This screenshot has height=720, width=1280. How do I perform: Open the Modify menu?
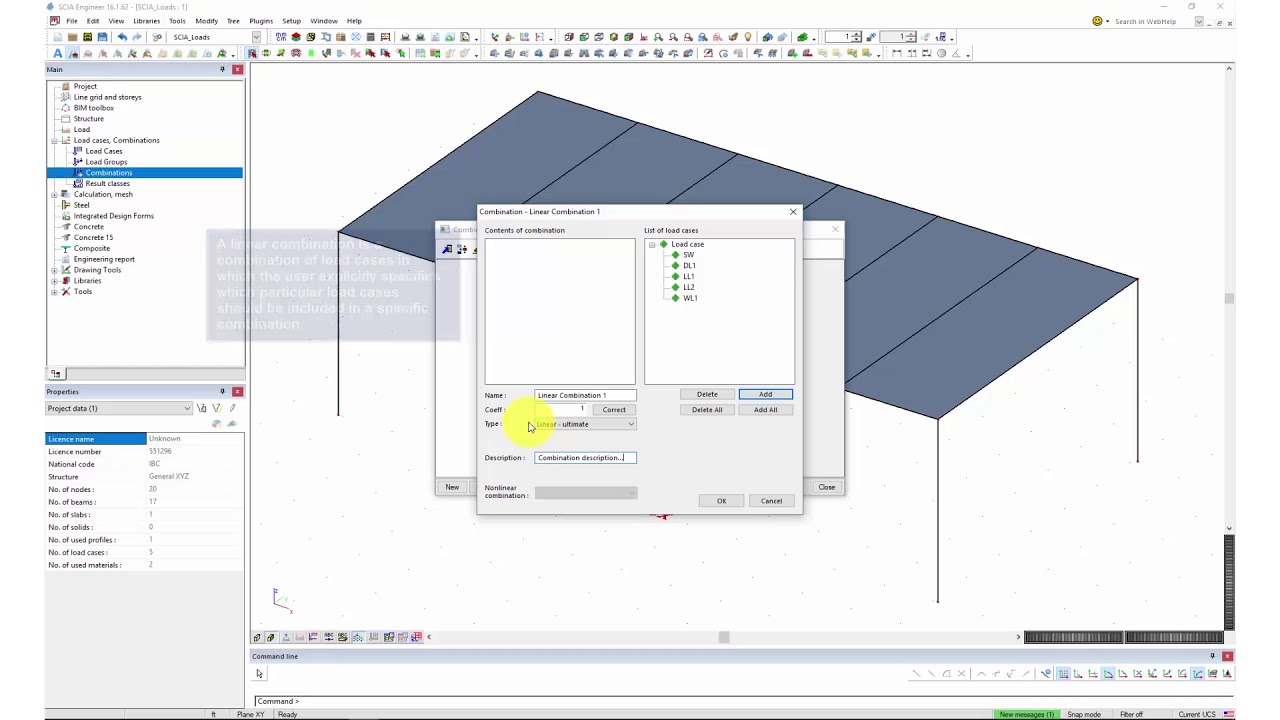point(206,21)
